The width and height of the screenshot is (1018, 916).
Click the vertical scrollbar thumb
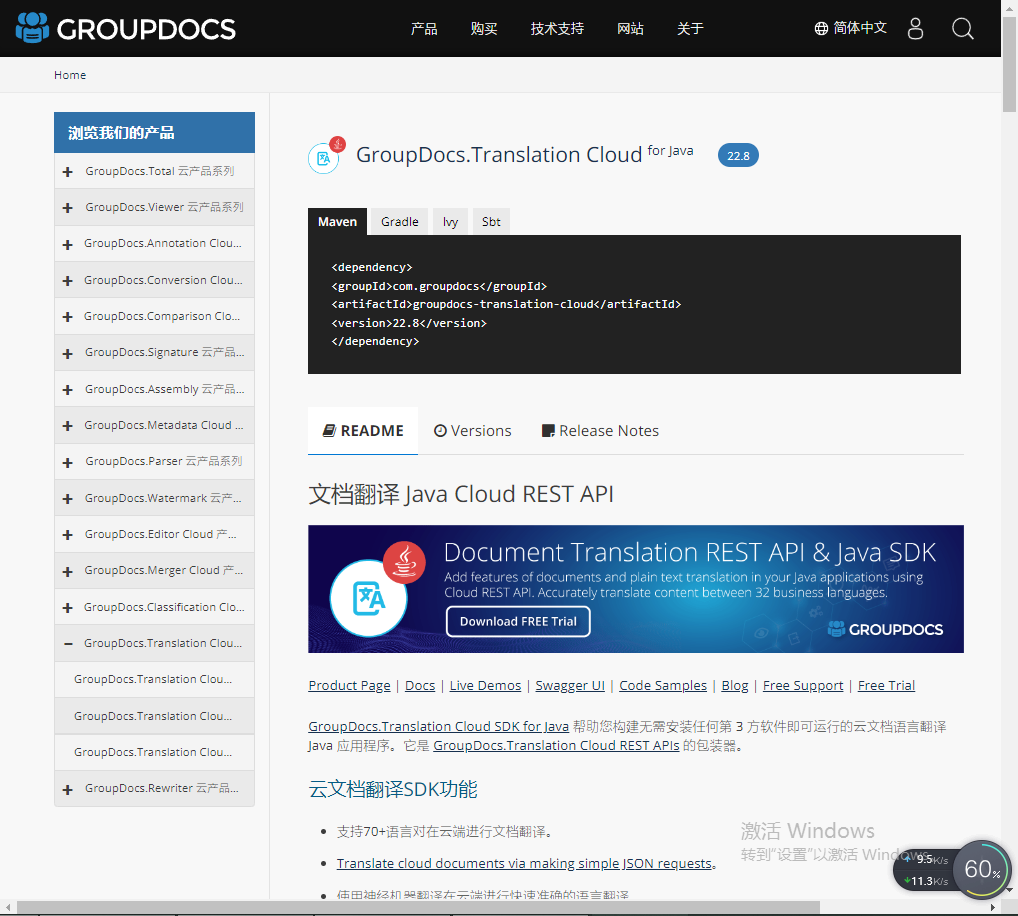(1010, 64)
